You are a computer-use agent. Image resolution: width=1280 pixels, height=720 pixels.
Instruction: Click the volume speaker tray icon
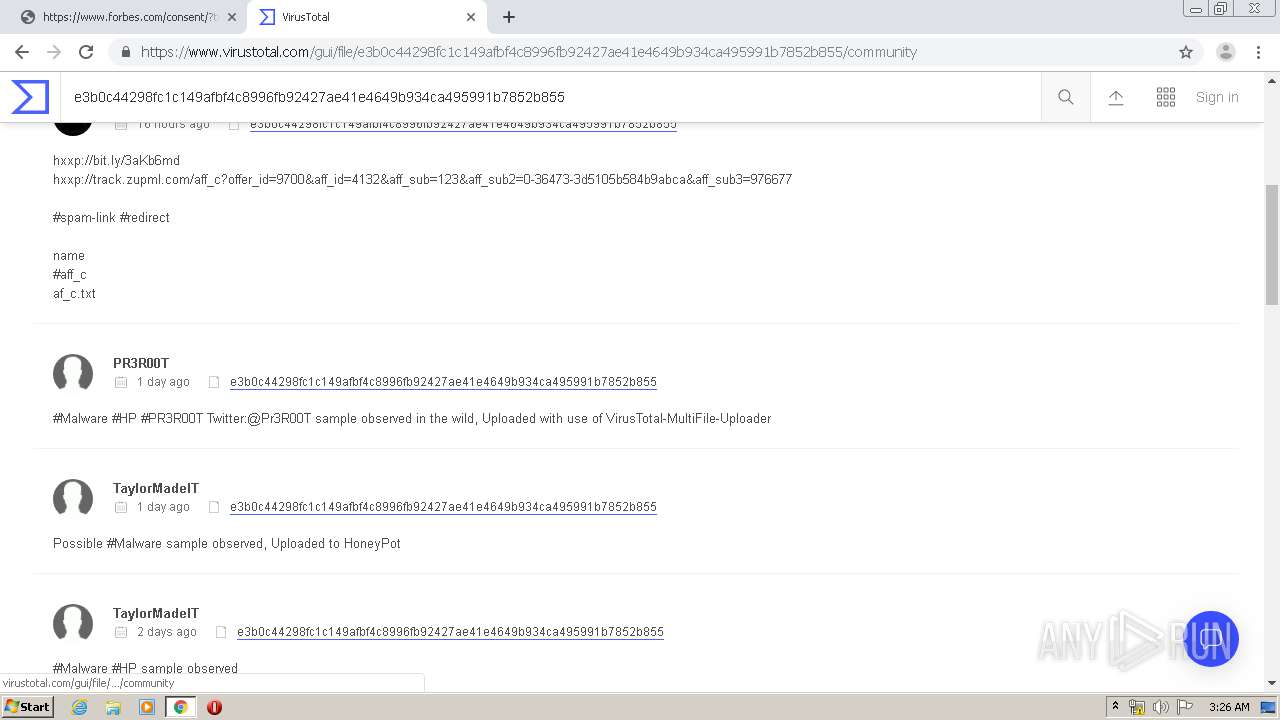[x=1160, y=707]
